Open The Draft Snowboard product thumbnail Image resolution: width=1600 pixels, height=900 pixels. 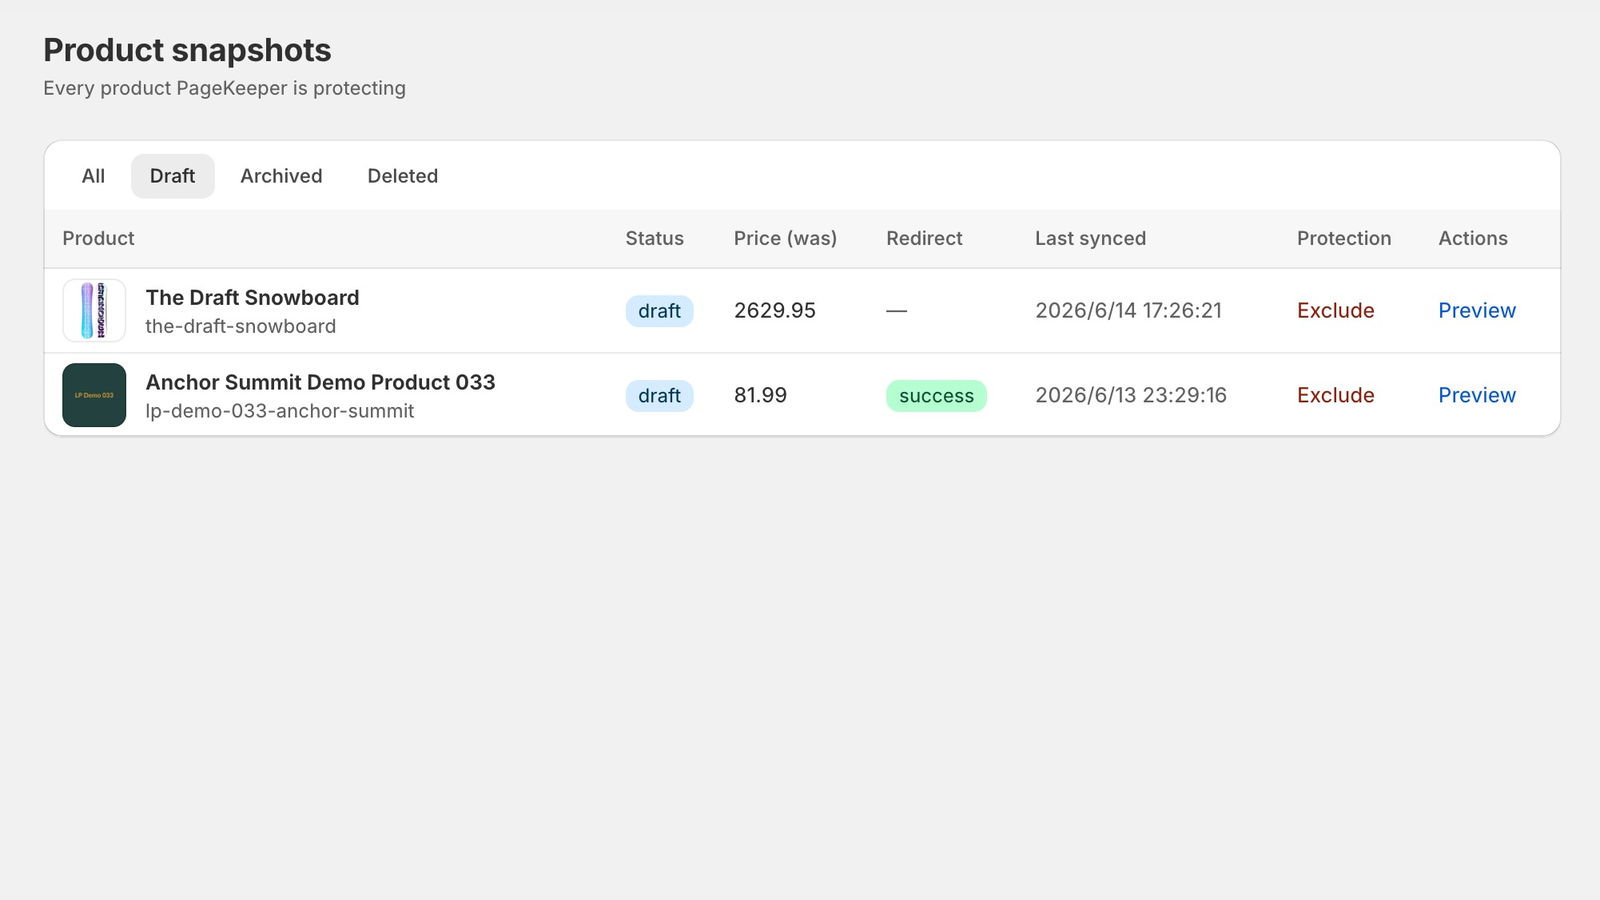pyautogui.click(x=94, y=310)
